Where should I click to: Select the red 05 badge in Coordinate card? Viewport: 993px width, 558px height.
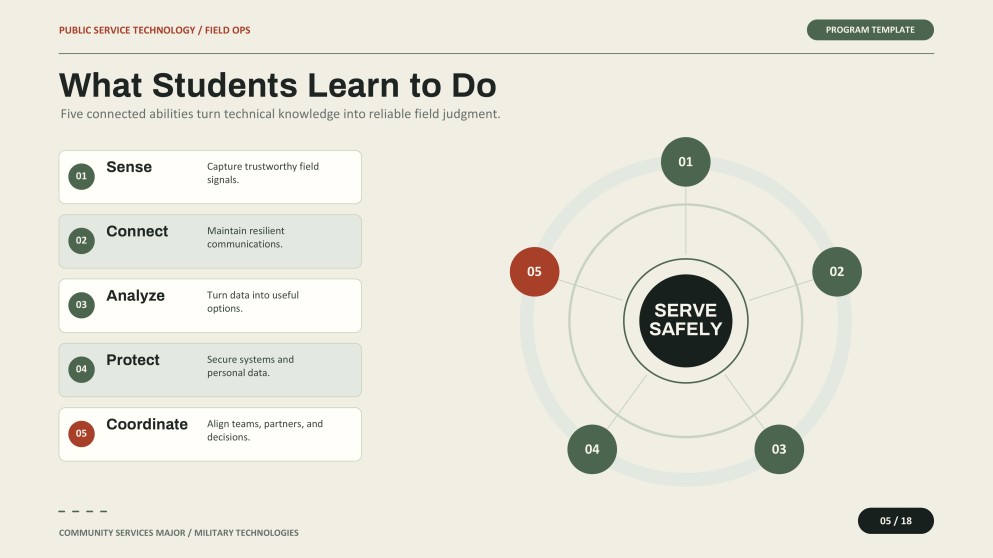(x=82, y=434)
